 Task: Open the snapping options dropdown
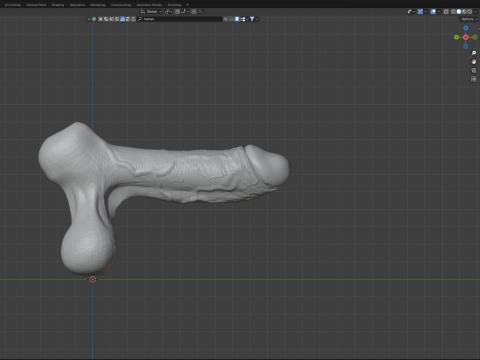(x=185, y=12)
